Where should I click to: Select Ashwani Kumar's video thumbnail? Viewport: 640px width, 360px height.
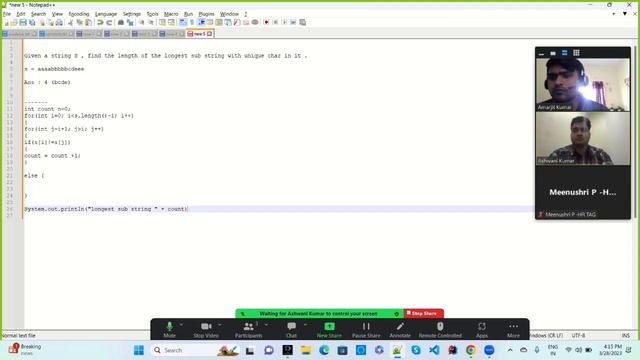582,138
